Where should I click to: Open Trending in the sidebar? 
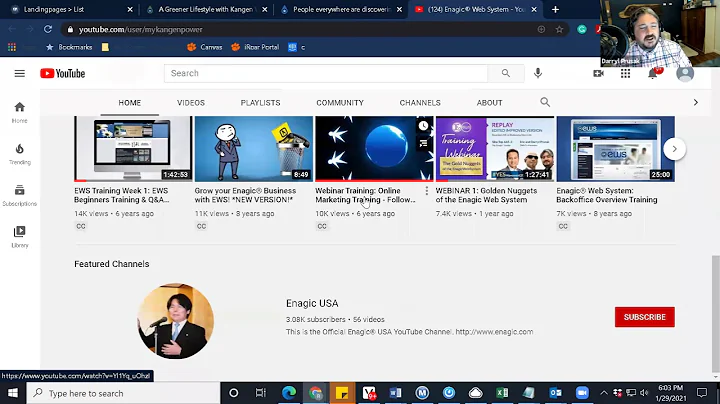coord(19,154)
